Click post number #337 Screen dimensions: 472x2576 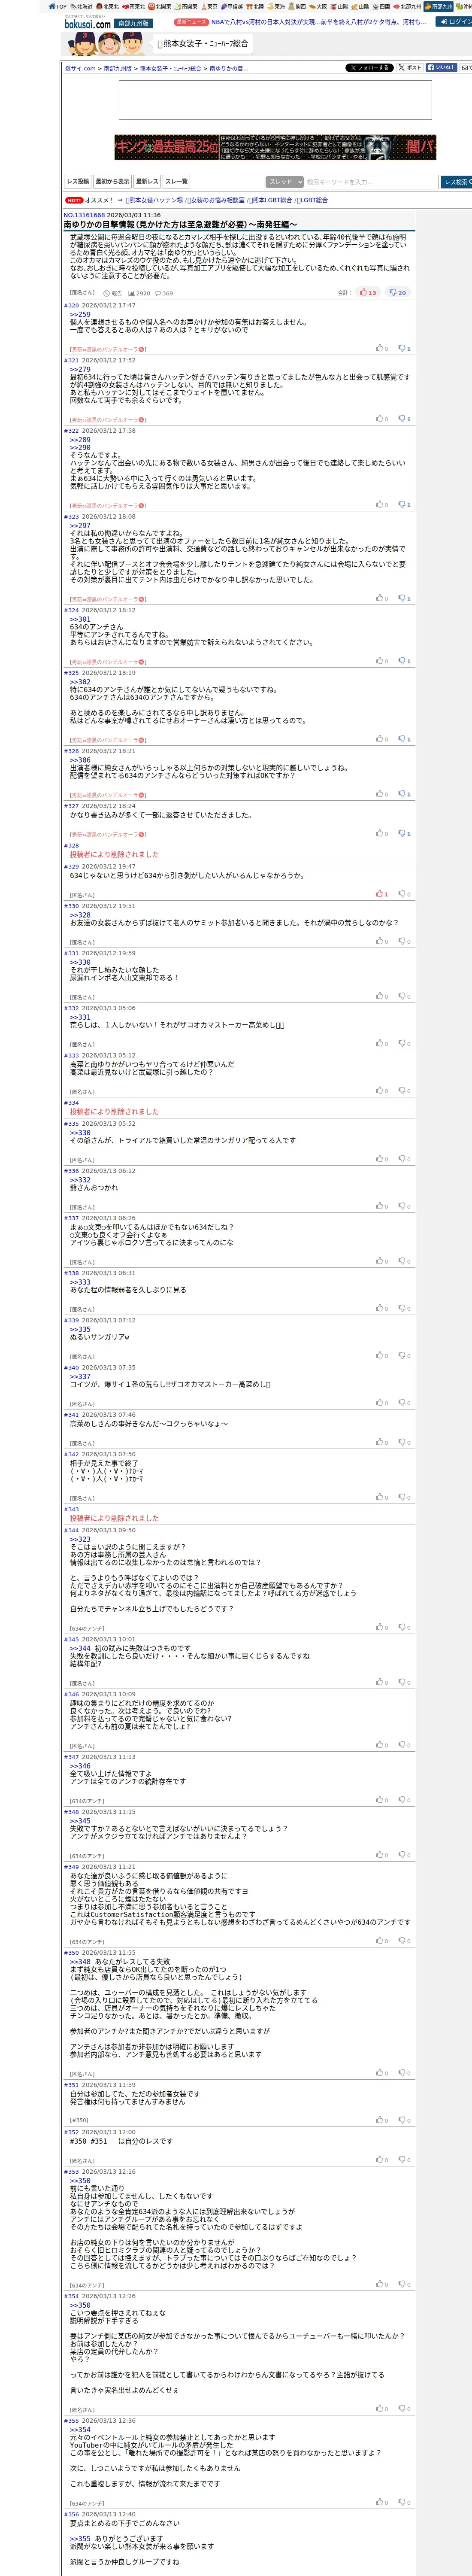(71, 1218)
